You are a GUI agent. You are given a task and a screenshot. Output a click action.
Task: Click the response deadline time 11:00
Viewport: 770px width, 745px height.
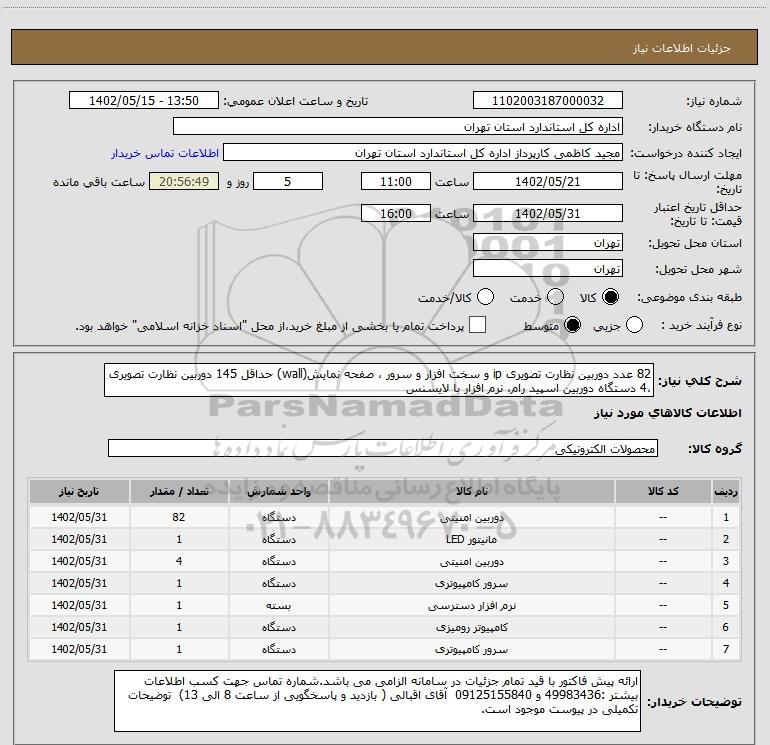pyautogui.click(x=396, y=182)
